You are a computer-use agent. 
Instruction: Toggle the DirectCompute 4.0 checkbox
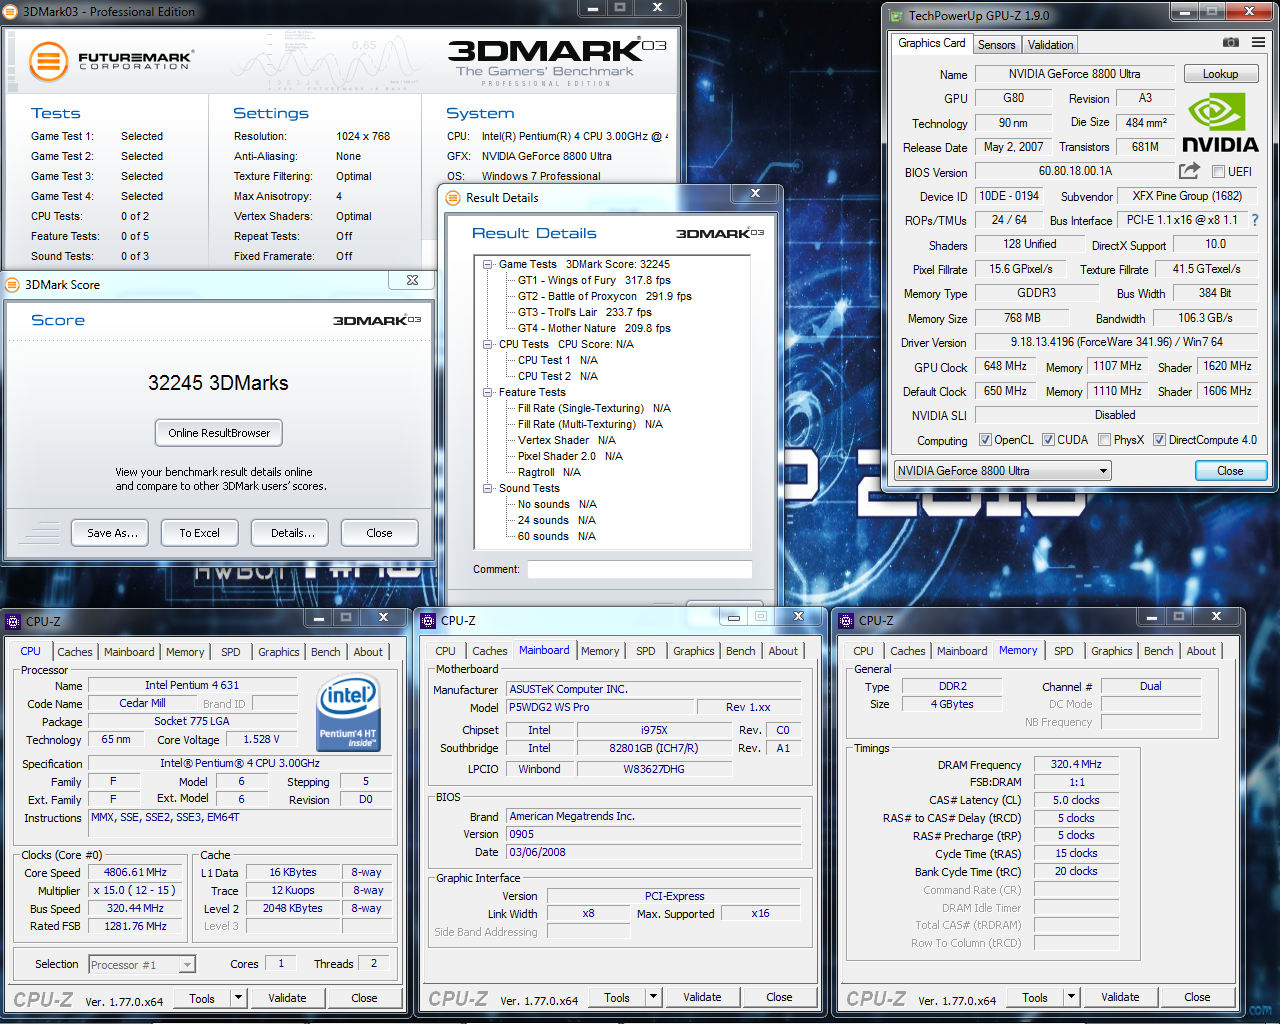coord(1159,440)
